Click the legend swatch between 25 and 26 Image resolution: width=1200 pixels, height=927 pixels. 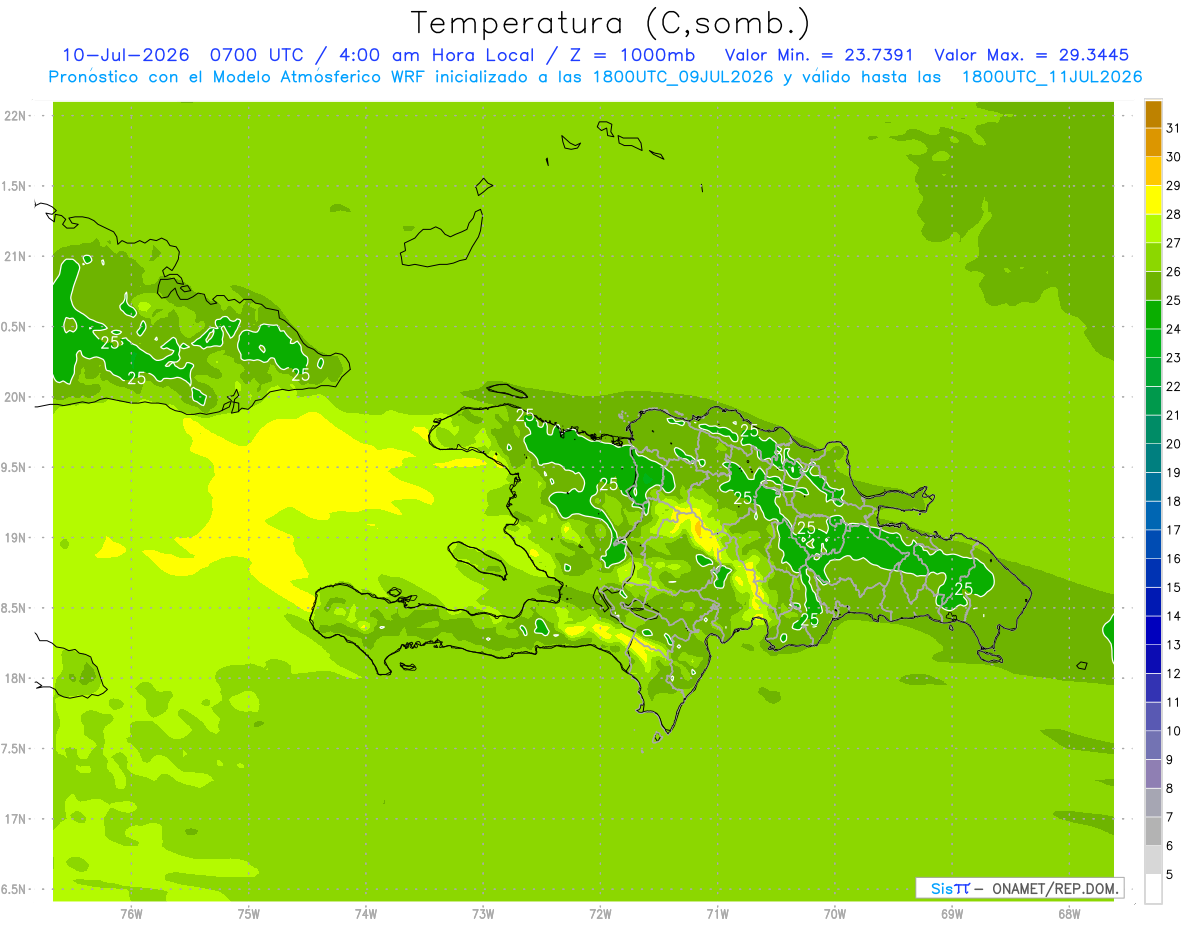(1153, 285)
